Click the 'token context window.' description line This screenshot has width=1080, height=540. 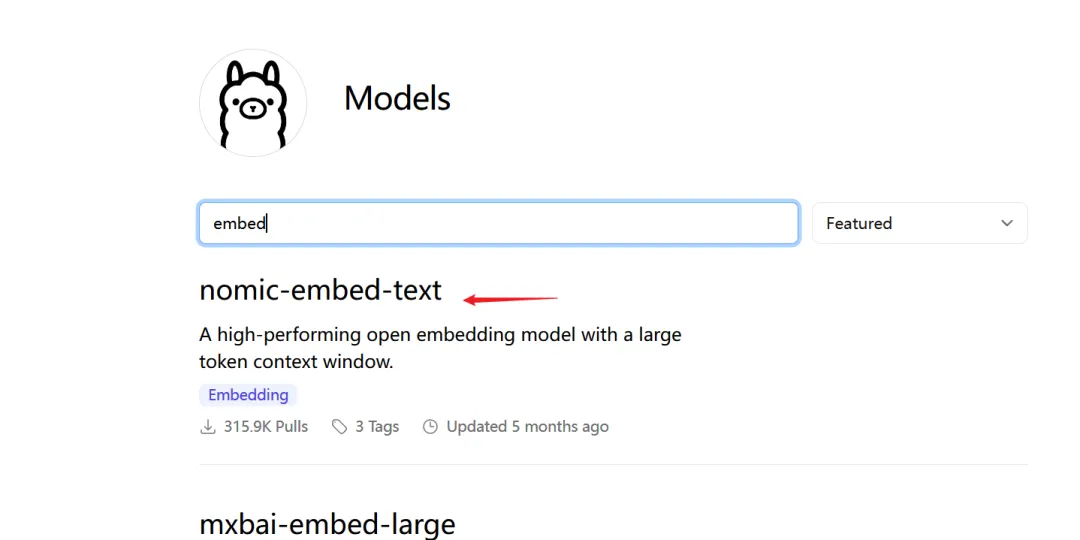click(296, 362)
